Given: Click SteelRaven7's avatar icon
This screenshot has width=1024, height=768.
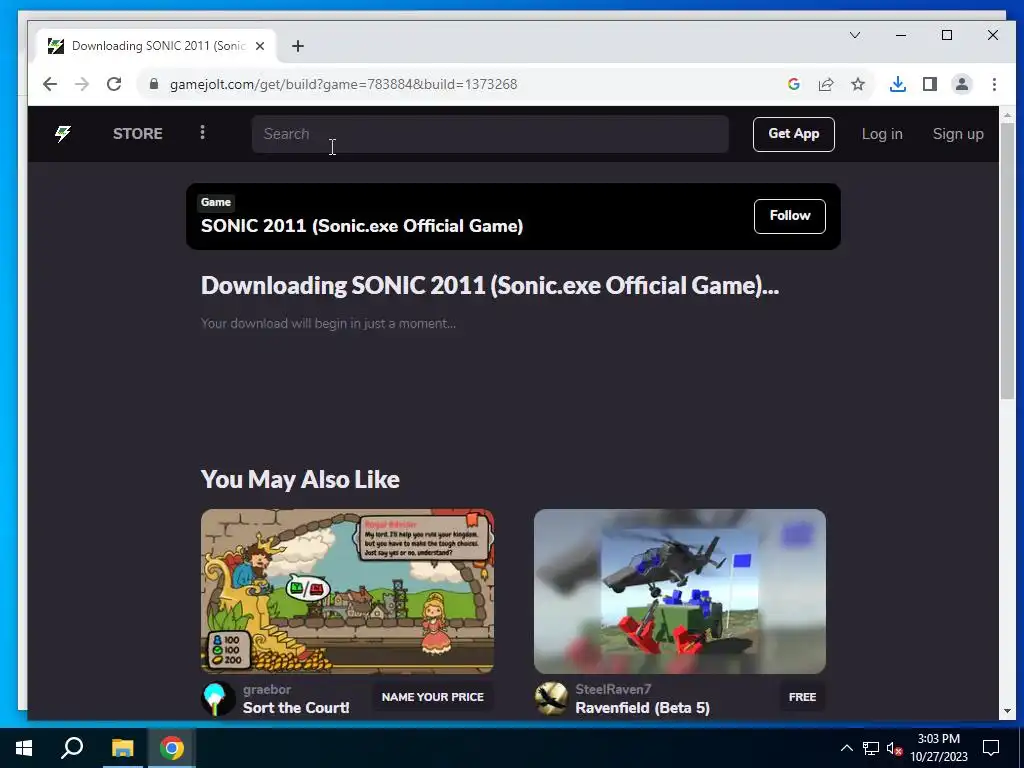Looking at the screenshot, I should (x=551, y=699).
